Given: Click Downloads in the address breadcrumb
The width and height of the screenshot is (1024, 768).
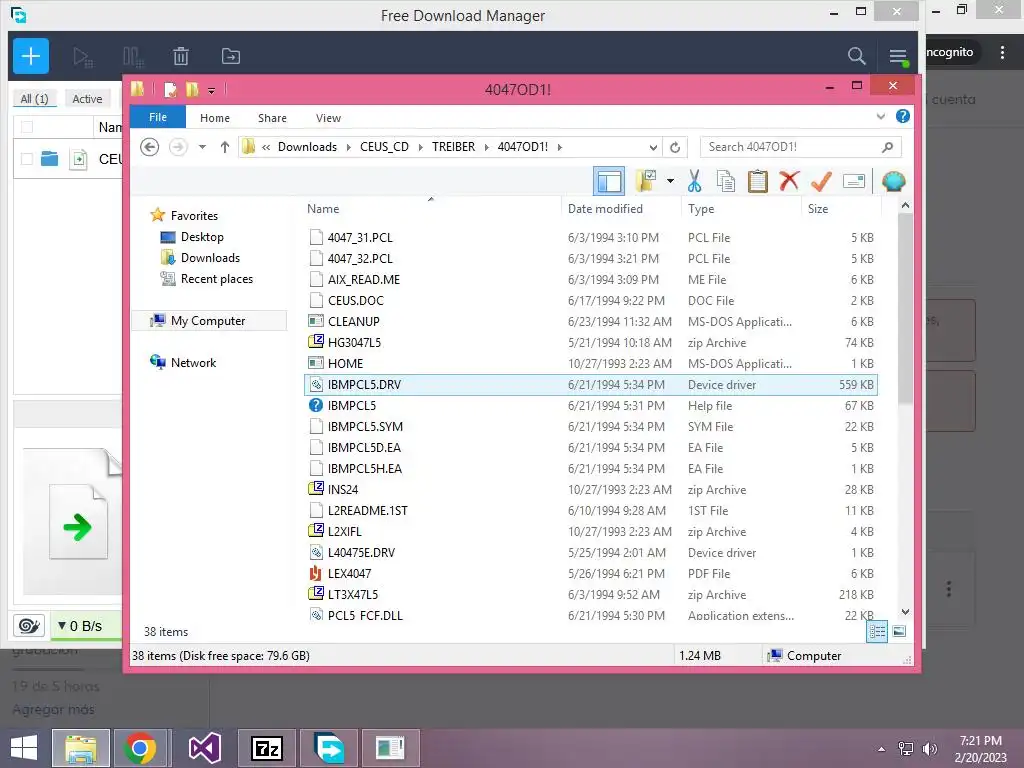Looking at the screenshot, I should pos(307,147).
